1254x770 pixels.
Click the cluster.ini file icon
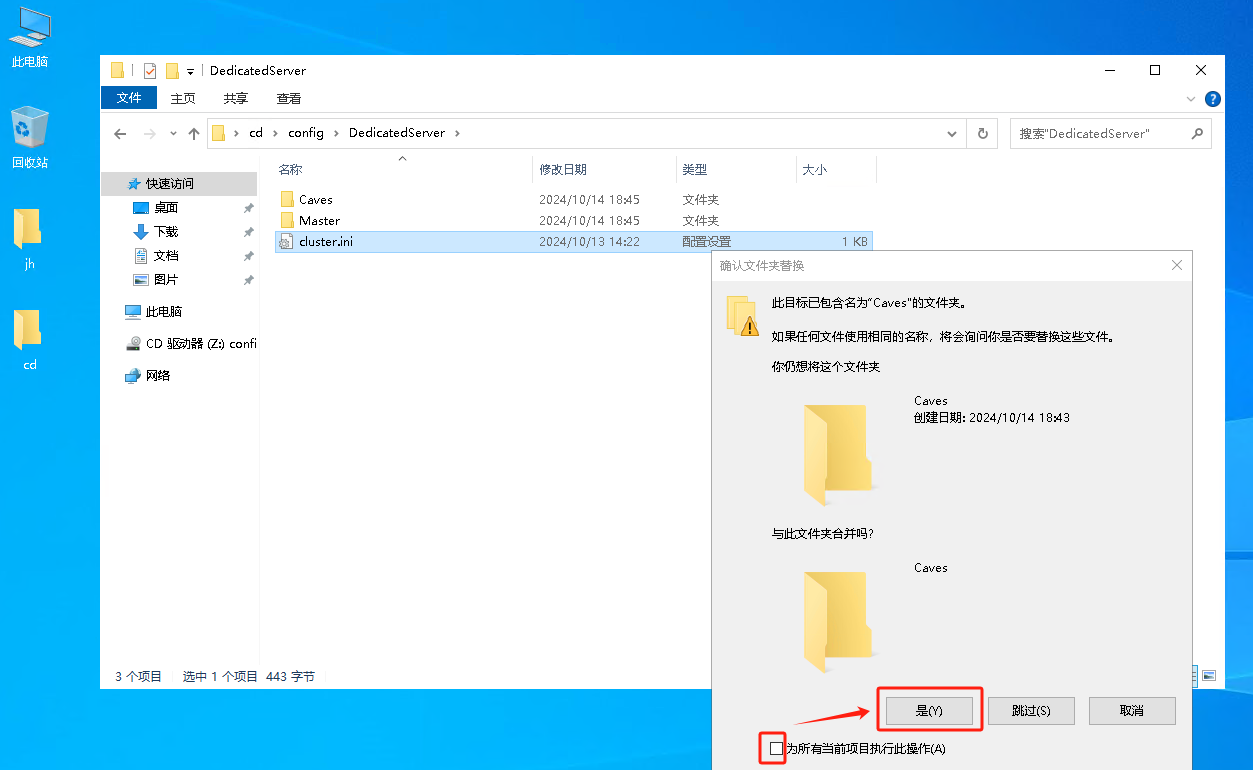pos(286,242)
